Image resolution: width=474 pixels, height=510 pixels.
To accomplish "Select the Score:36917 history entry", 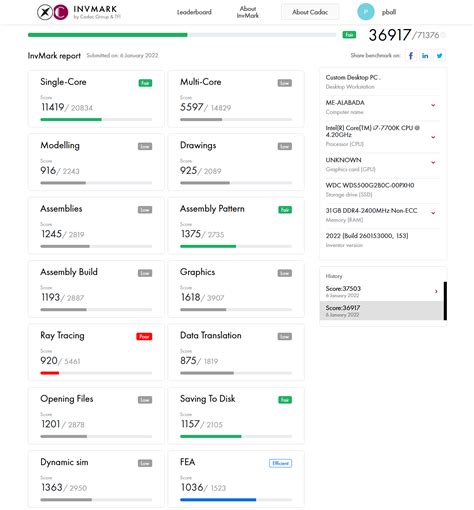I will pyautogui.click(x=381, y=311).
